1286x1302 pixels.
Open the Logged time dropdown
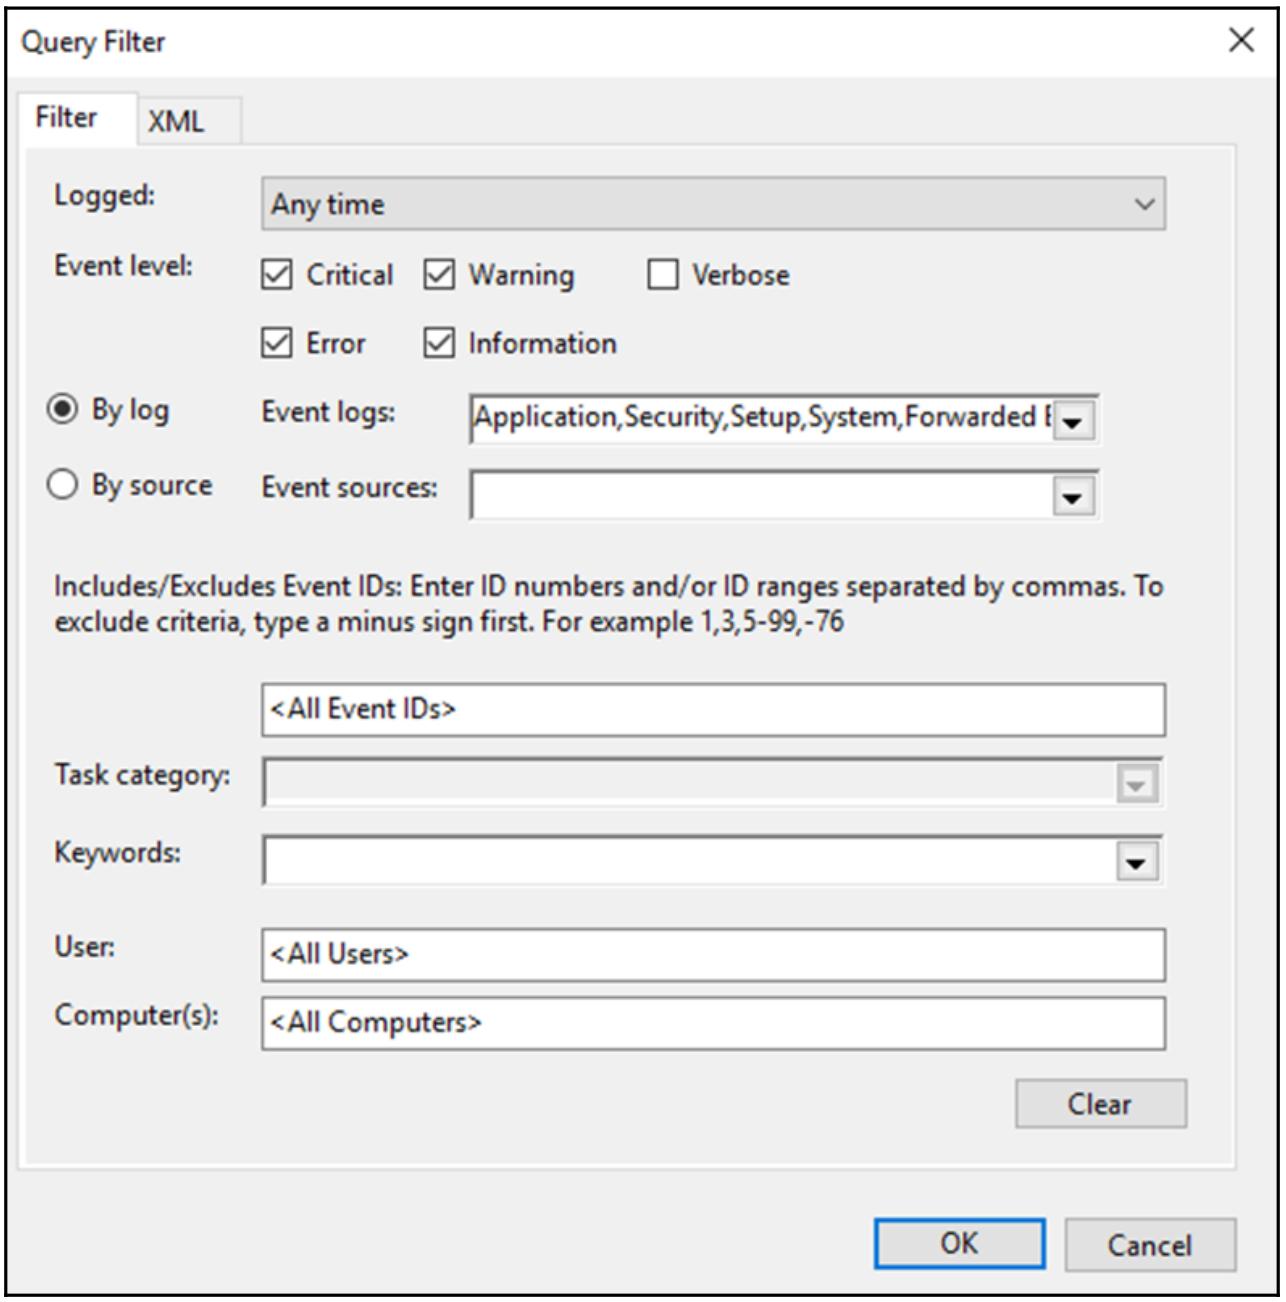click(712, 204)
